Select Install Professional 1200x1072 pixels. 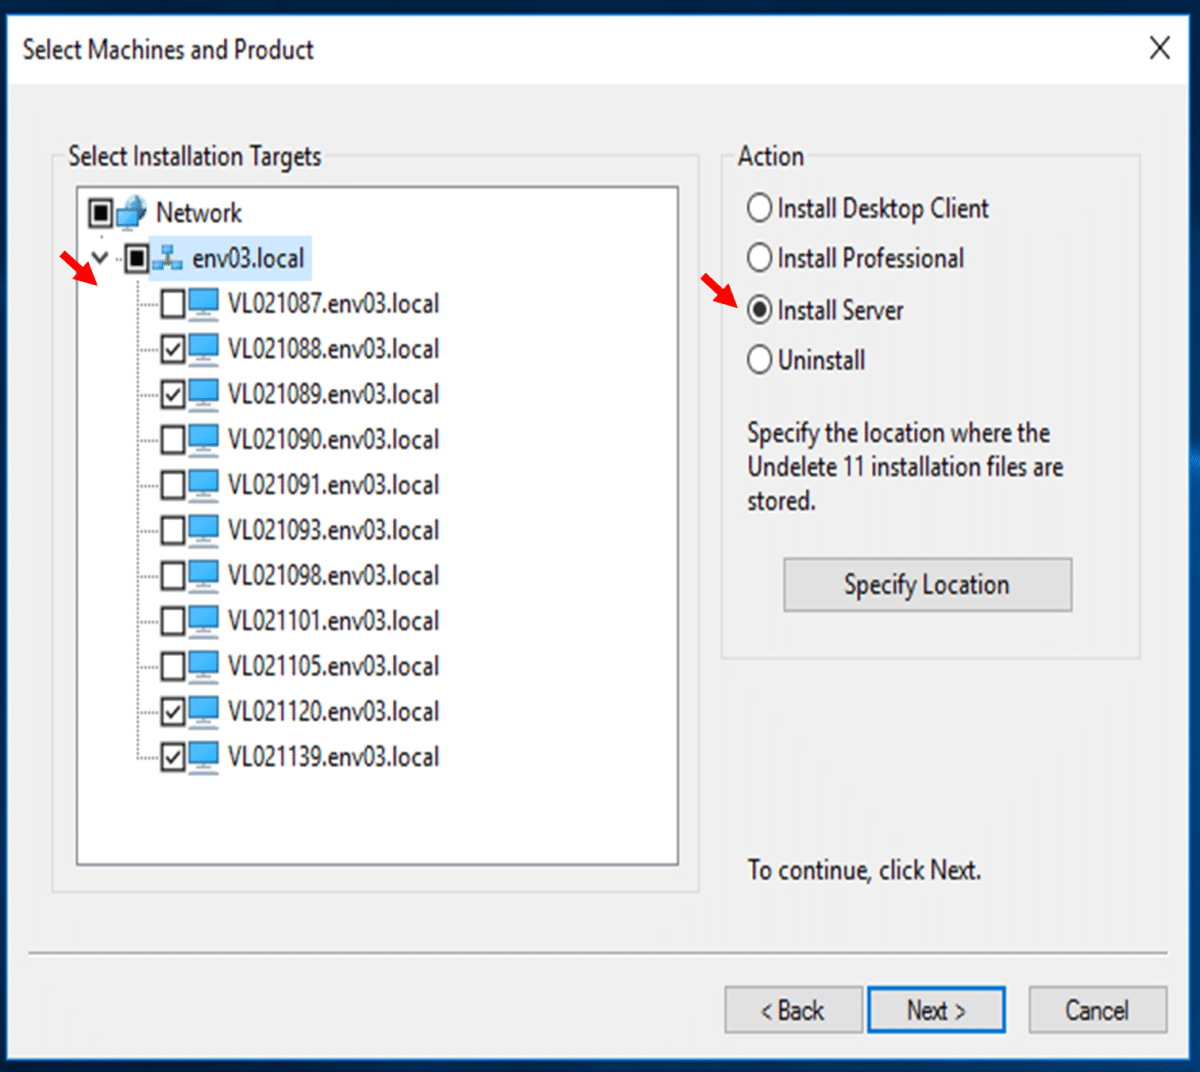coord(759,258)
